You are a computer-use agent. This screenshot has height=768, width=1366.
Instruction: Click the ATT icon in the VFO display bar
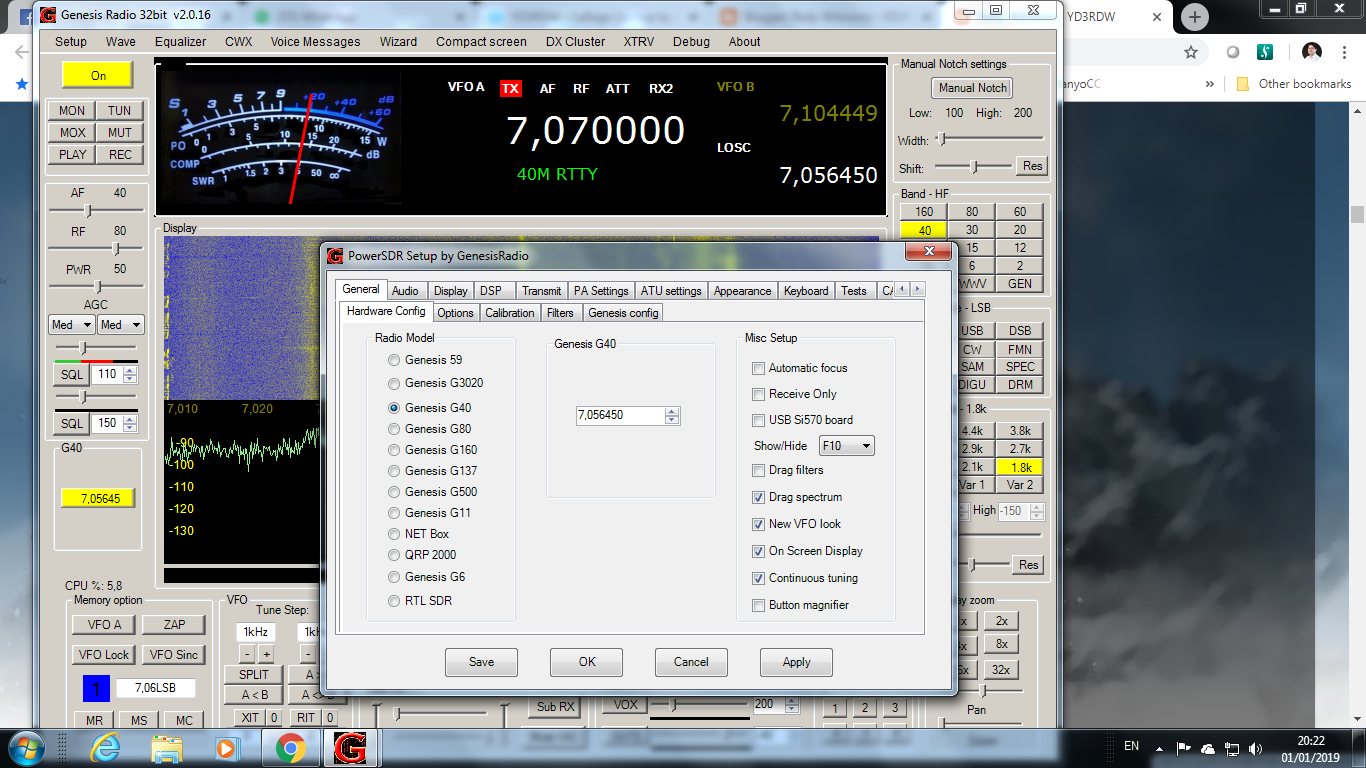[x=618, y=88]
